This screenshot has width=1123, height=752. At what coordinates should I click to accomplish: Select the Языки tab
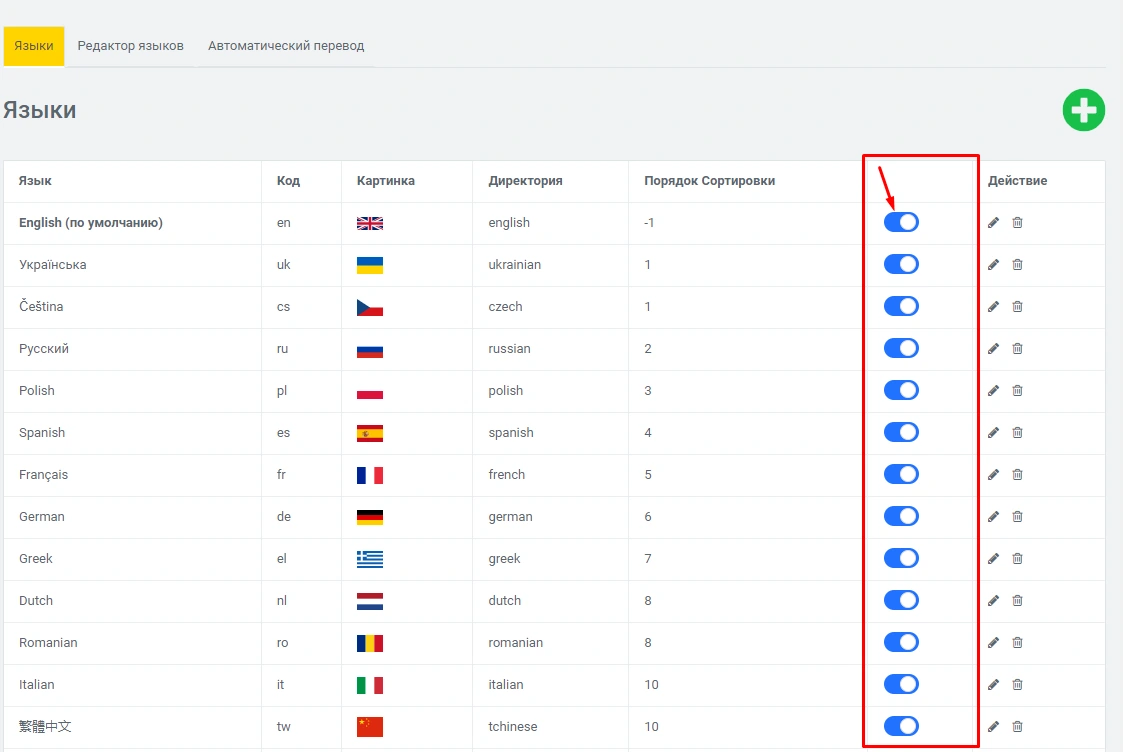tap(34, 46)
